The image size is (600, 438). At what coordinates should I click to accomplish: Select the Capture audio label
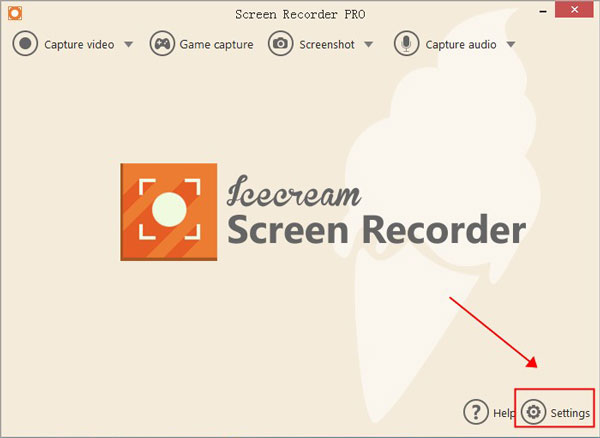point(461,45)
